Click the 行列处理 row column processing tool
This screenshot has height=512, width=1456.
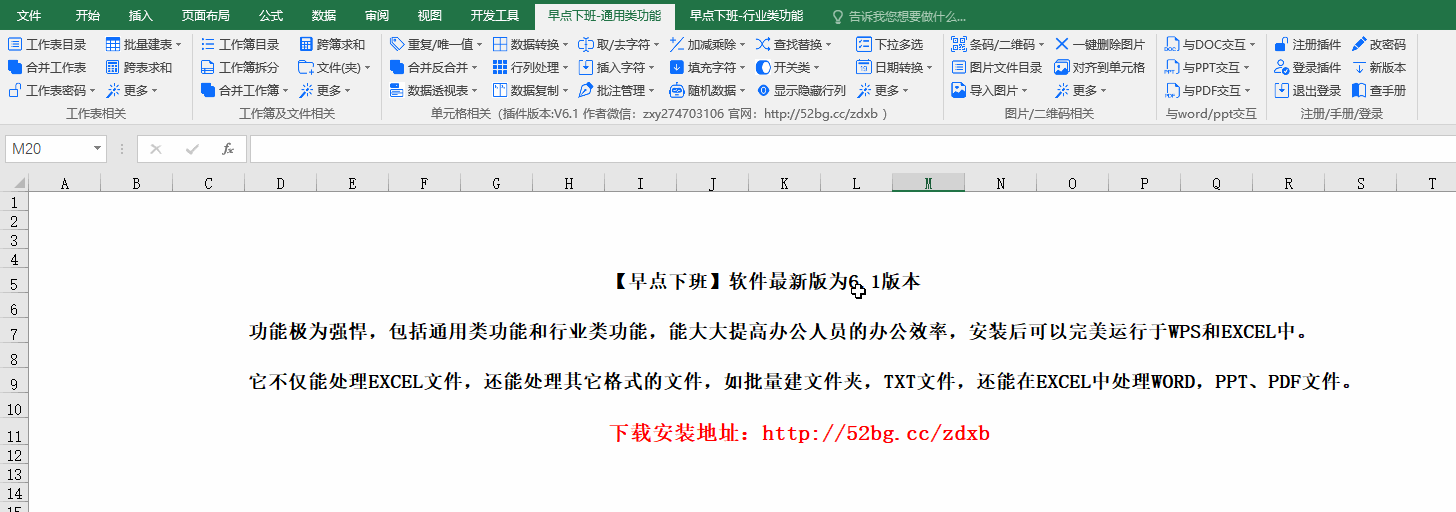coord(531,67)
